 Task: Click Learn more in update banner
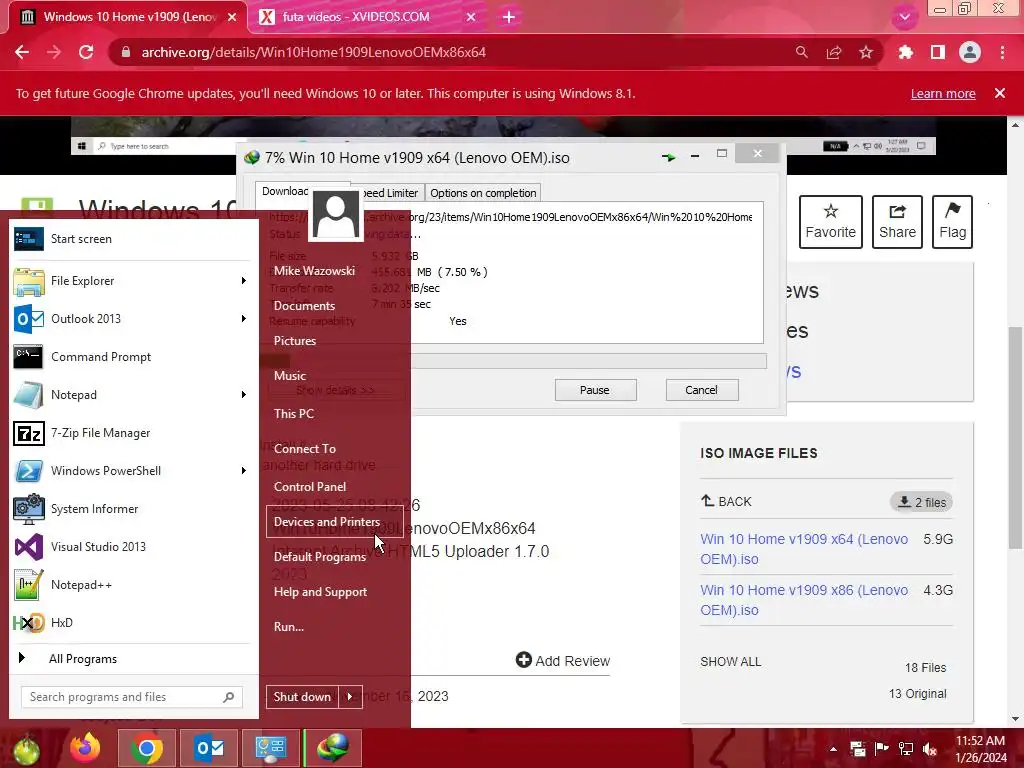pyautogui.click(x=943, y=93)
